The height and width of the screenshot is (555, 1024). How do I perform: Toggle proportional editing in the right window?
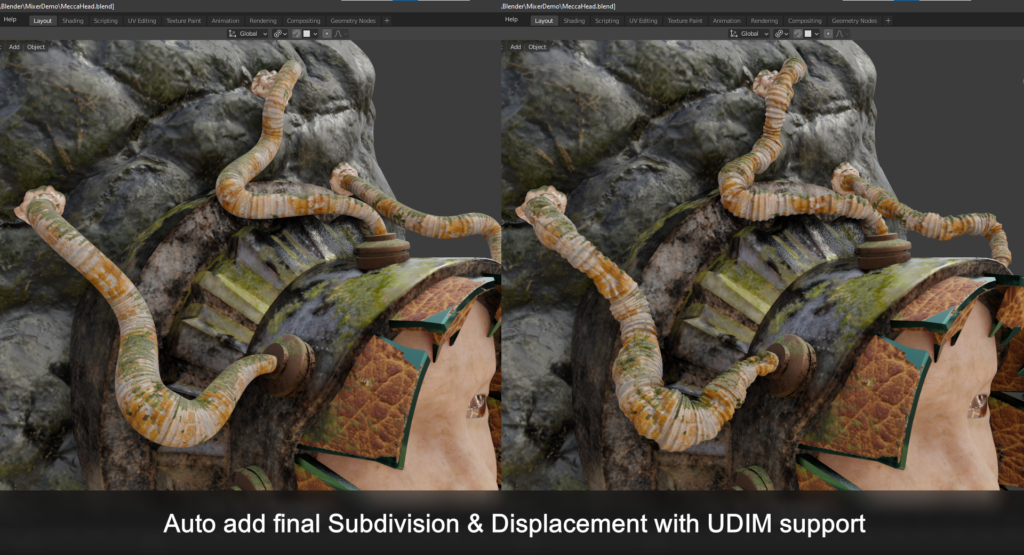pyautogui.click(x=828, y=34)
